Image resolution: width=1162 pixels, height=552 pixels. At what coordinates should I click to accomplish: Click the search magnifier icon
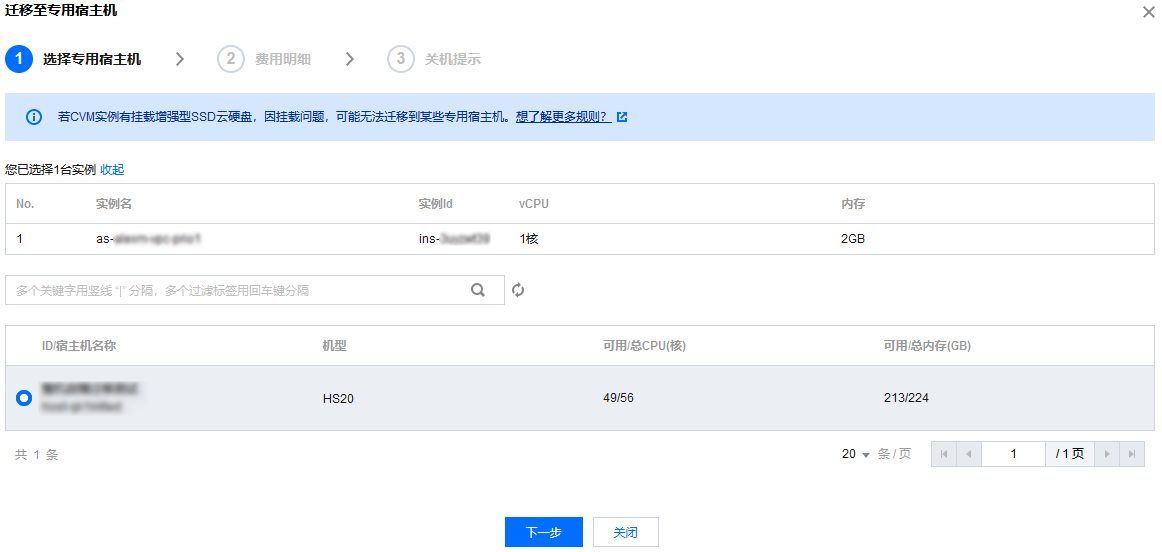point(478,290)
